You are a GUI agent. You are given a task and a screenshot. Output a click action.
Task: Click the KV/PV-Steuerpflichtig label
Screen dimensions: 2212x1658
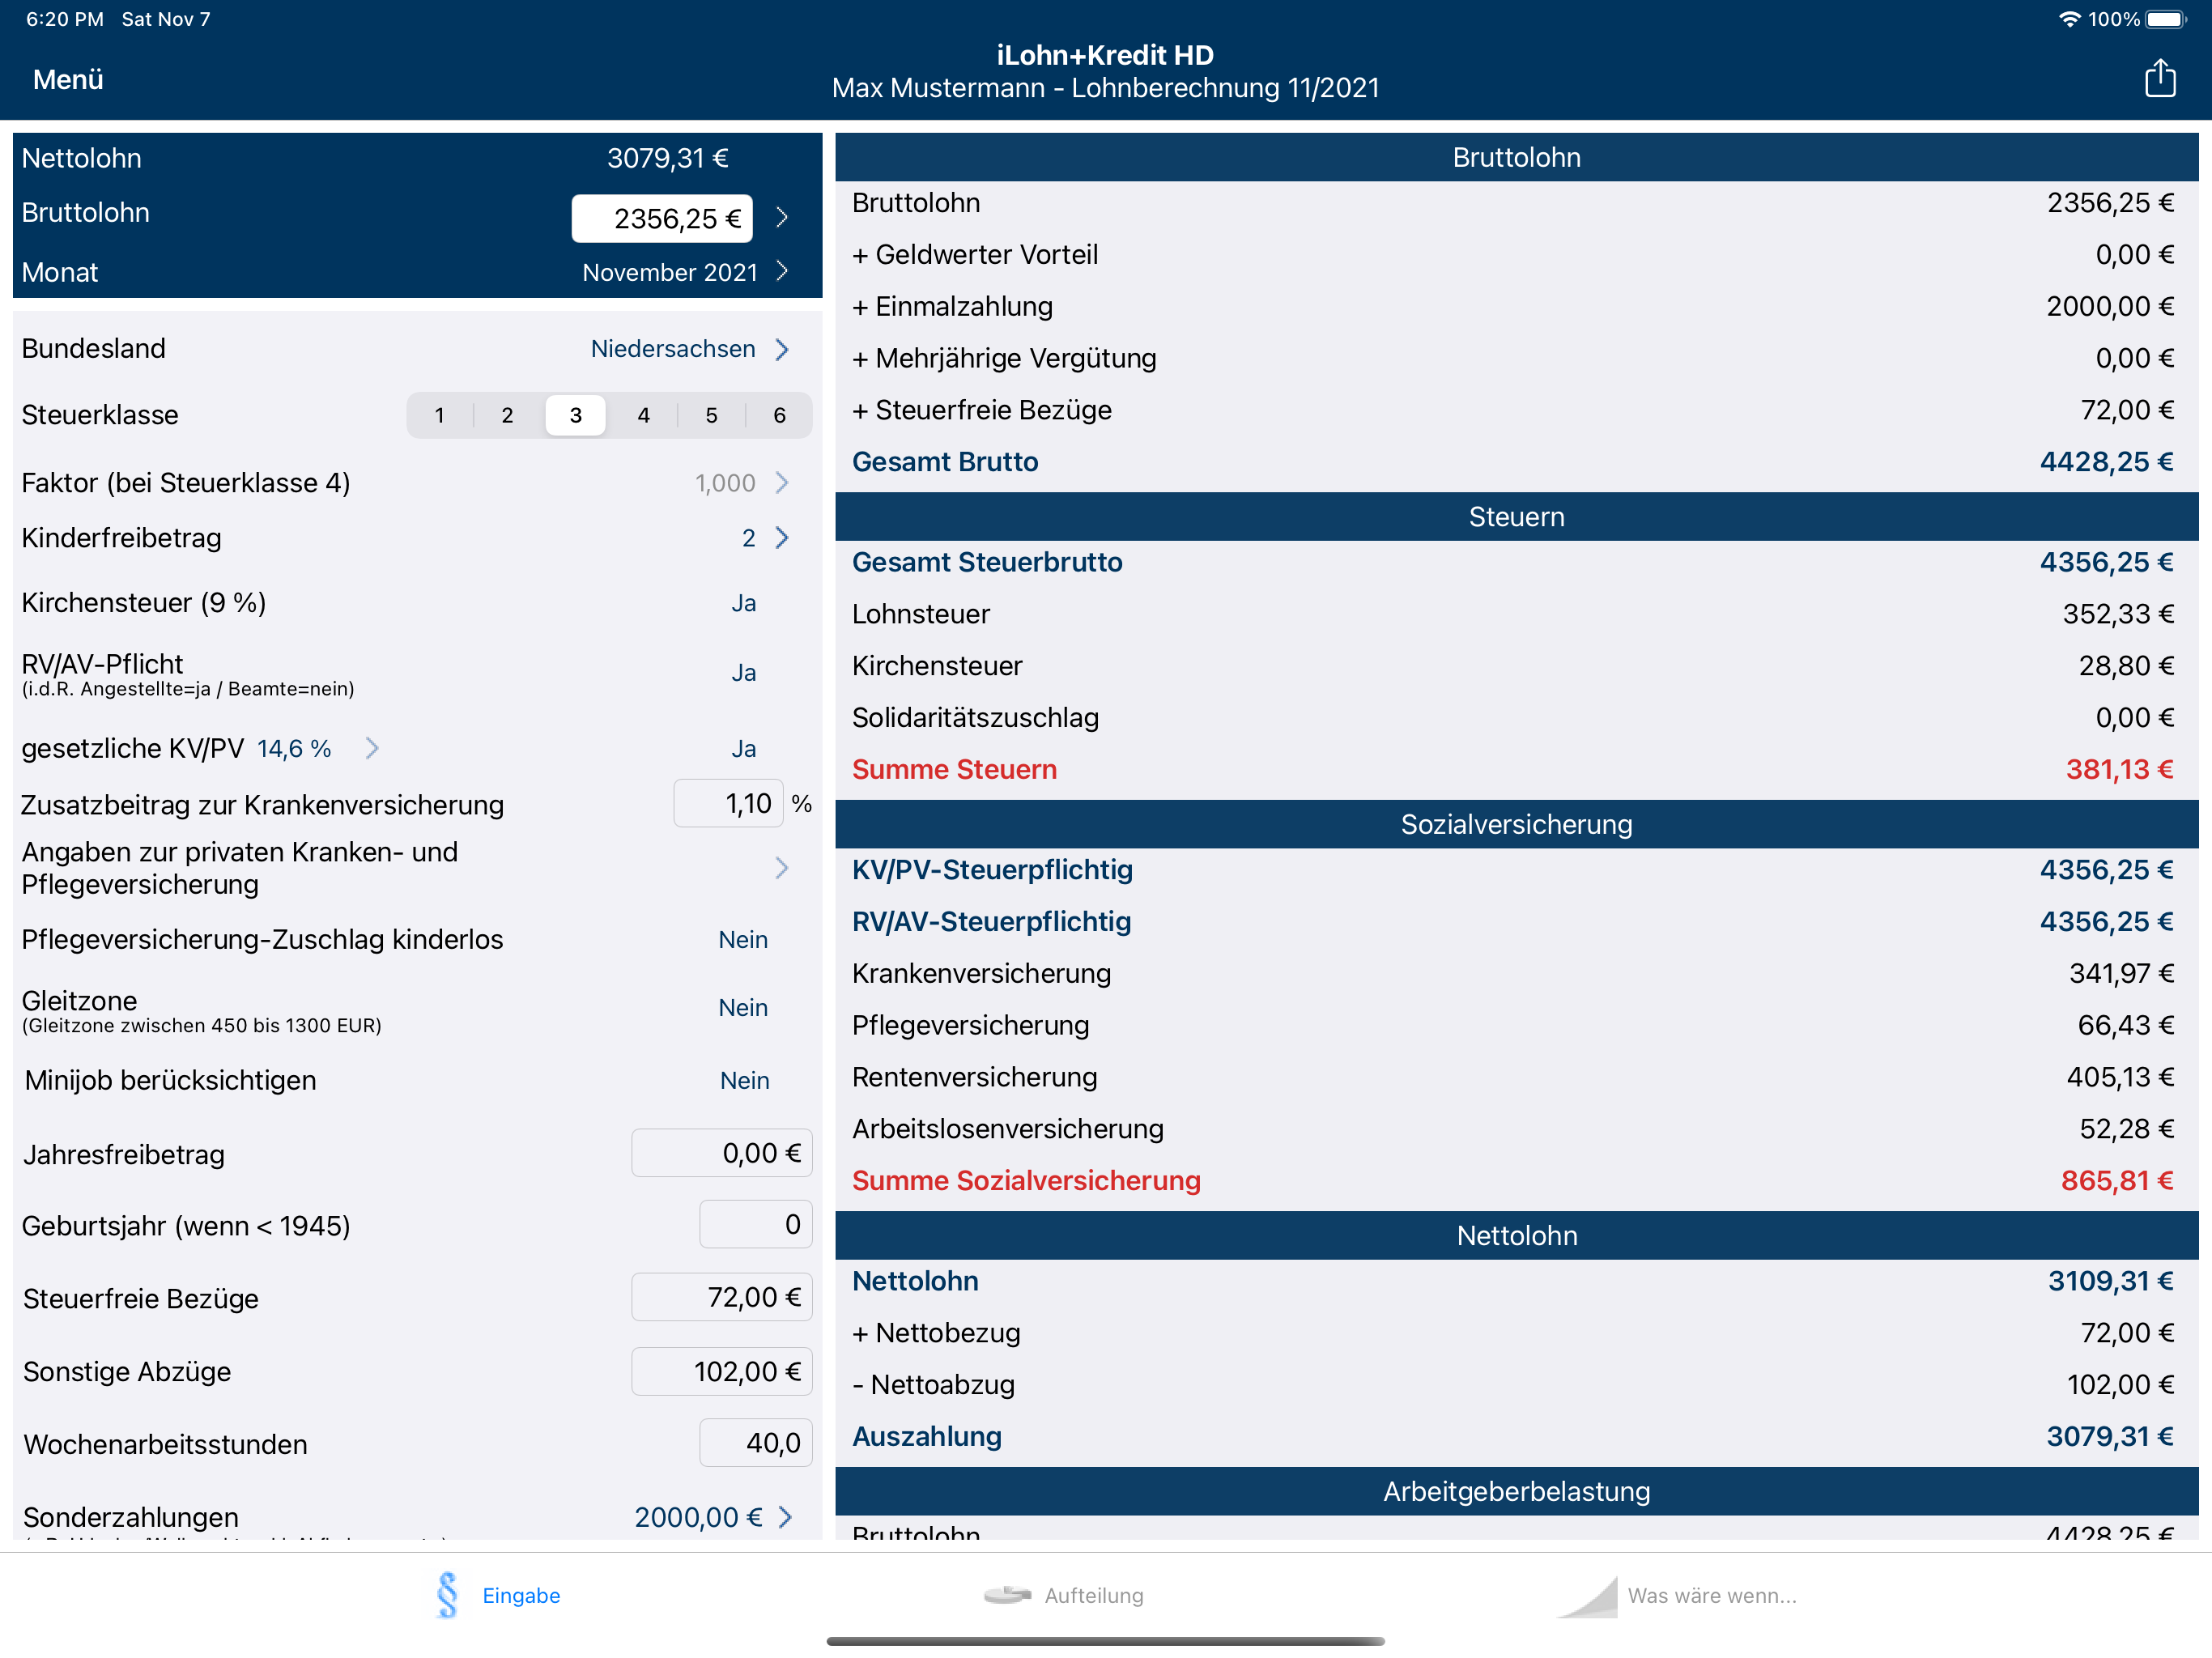(992, 870)
